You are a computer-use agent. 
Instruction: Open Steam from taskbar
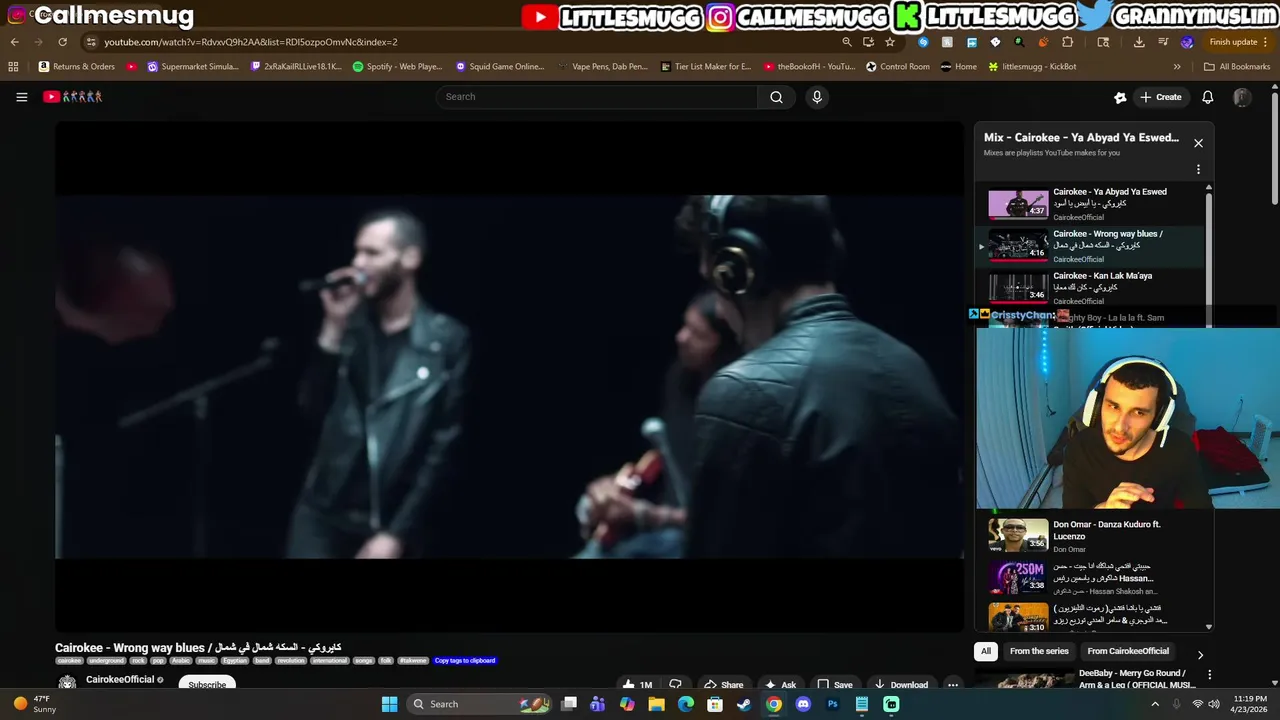tap(744, 704)
